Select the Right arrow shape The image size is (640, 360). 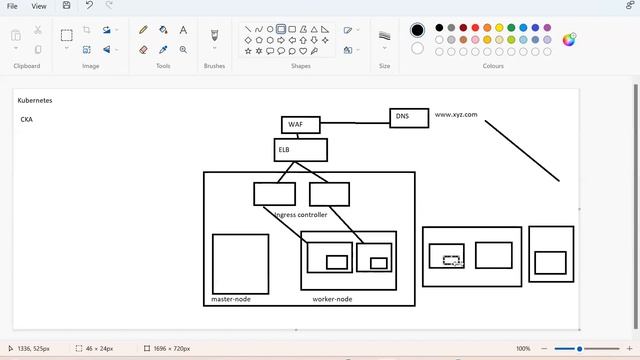point(281,40)
